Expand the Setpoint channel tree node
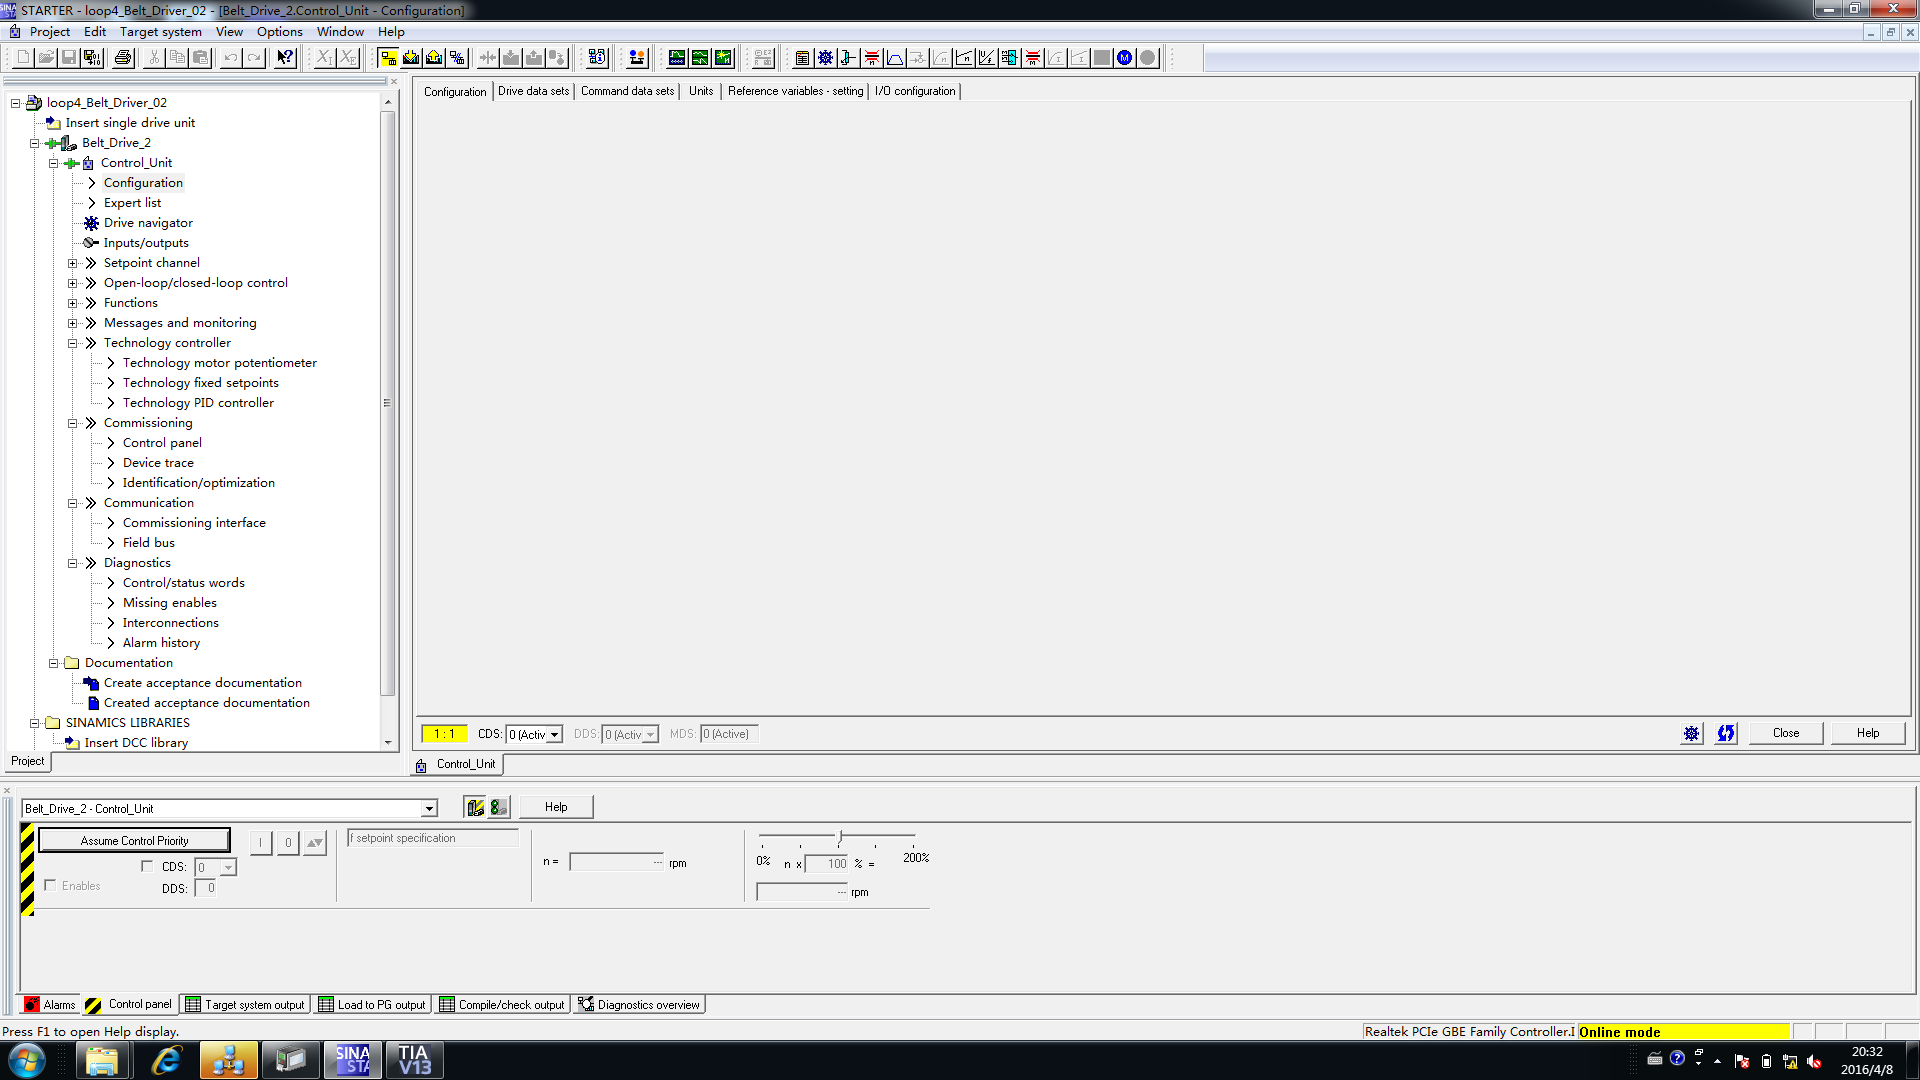The height and width of the screenshot is (1080, 1920). click(72, 263)
